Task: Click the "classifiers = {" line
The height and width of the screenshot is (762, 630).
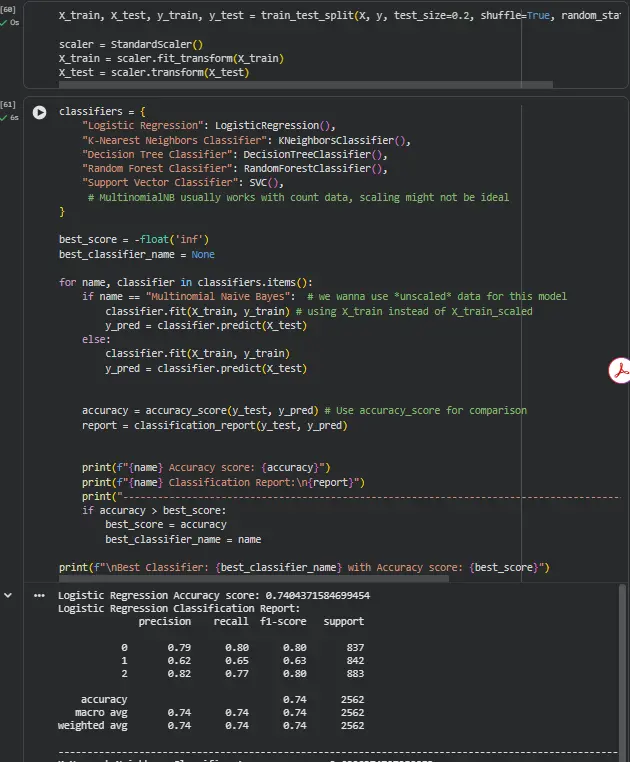Action: (x=102, y=111)
